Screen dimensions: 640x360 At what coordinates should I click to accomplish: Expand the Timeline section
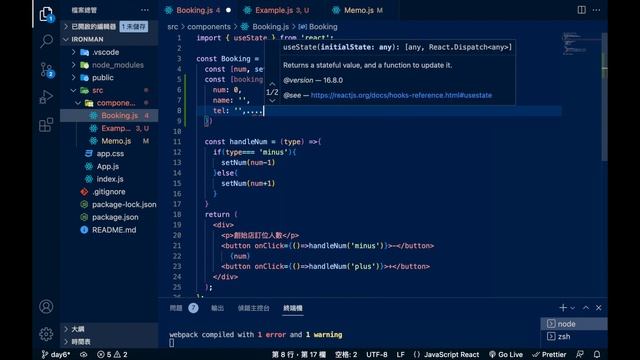(x=109, y=341)
